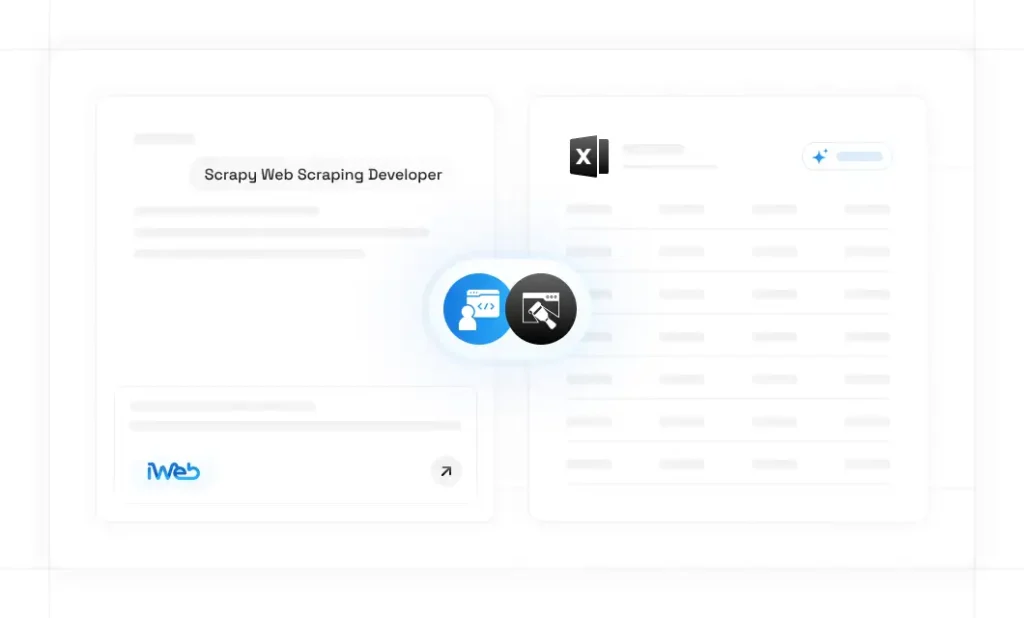
Task: Click the dark web scraper tool icon
Action: pyautogui.click(x=541, y=309)
